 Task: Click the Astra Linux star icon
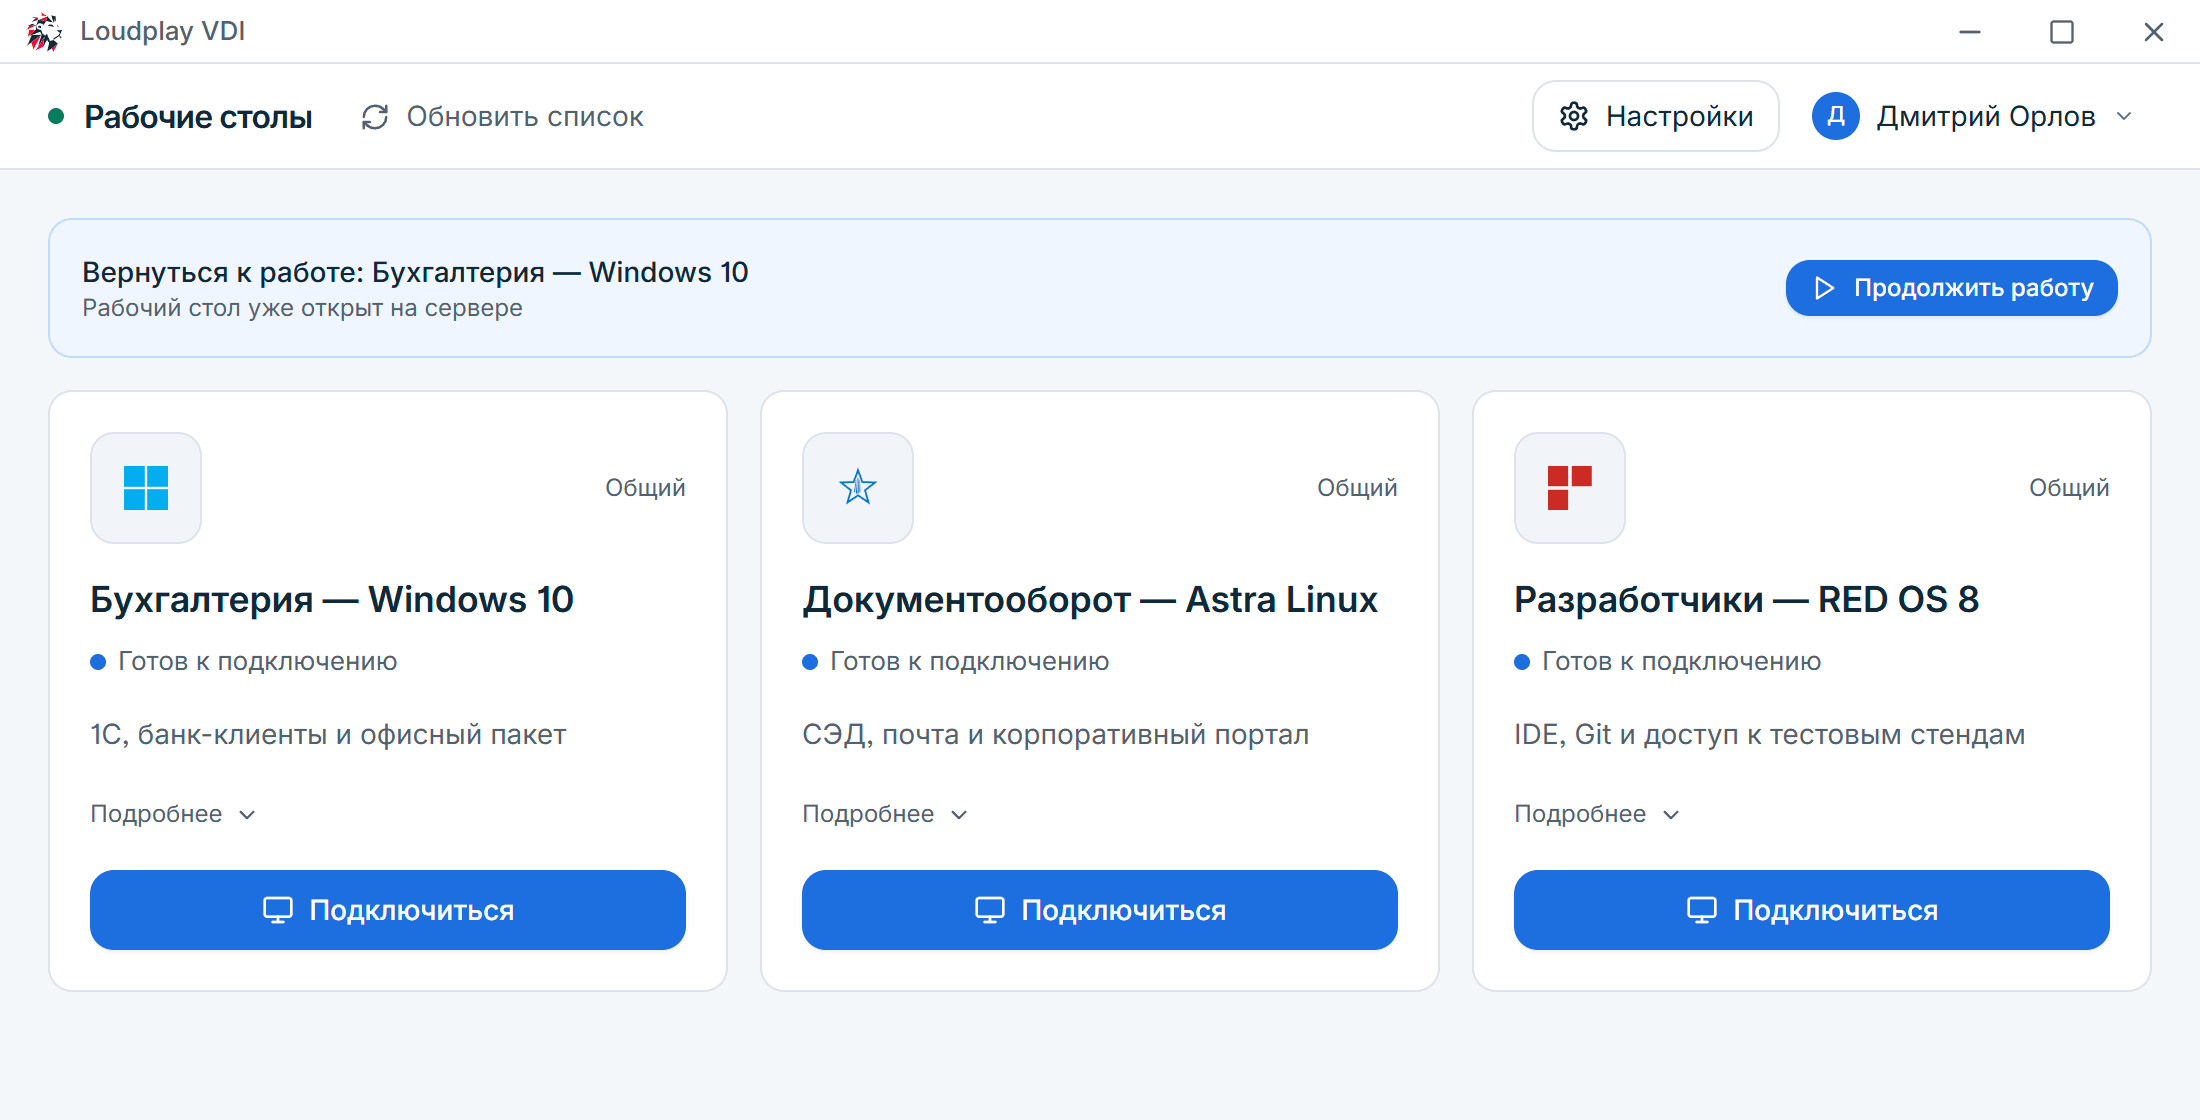point(858,488)
